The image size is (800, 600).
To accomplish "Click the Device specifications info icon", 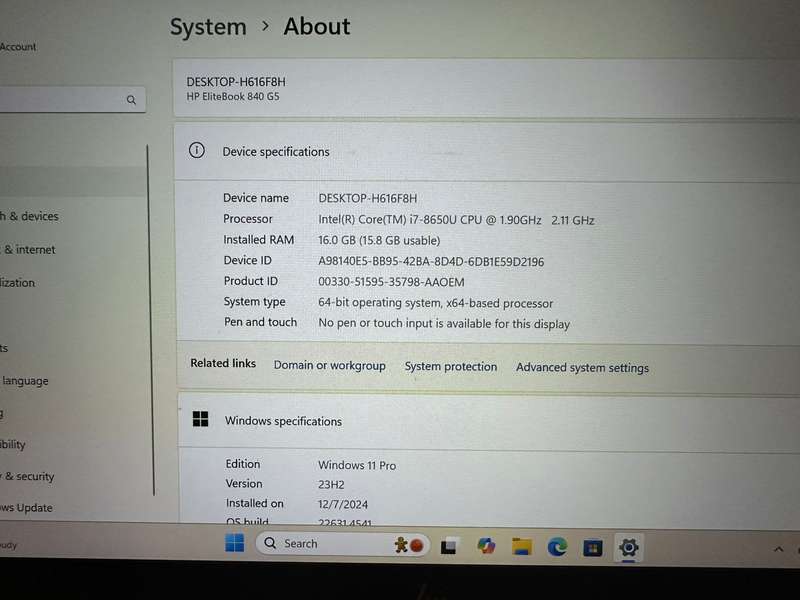I will pyautogui.click(x=197, y=151).
